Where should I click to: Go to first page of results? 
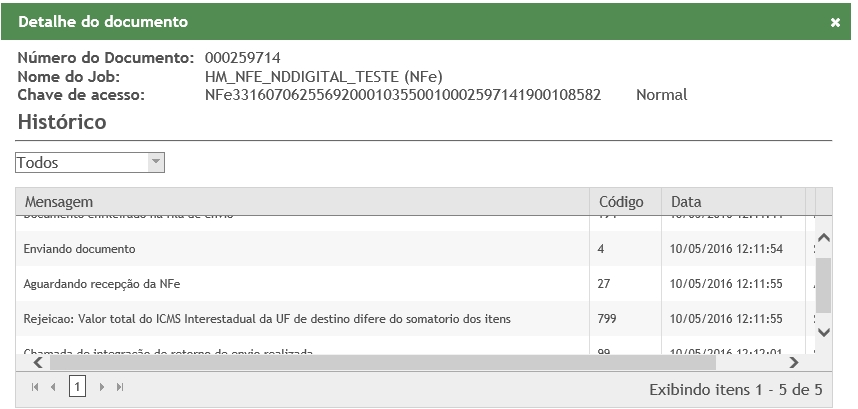point(36,387)
